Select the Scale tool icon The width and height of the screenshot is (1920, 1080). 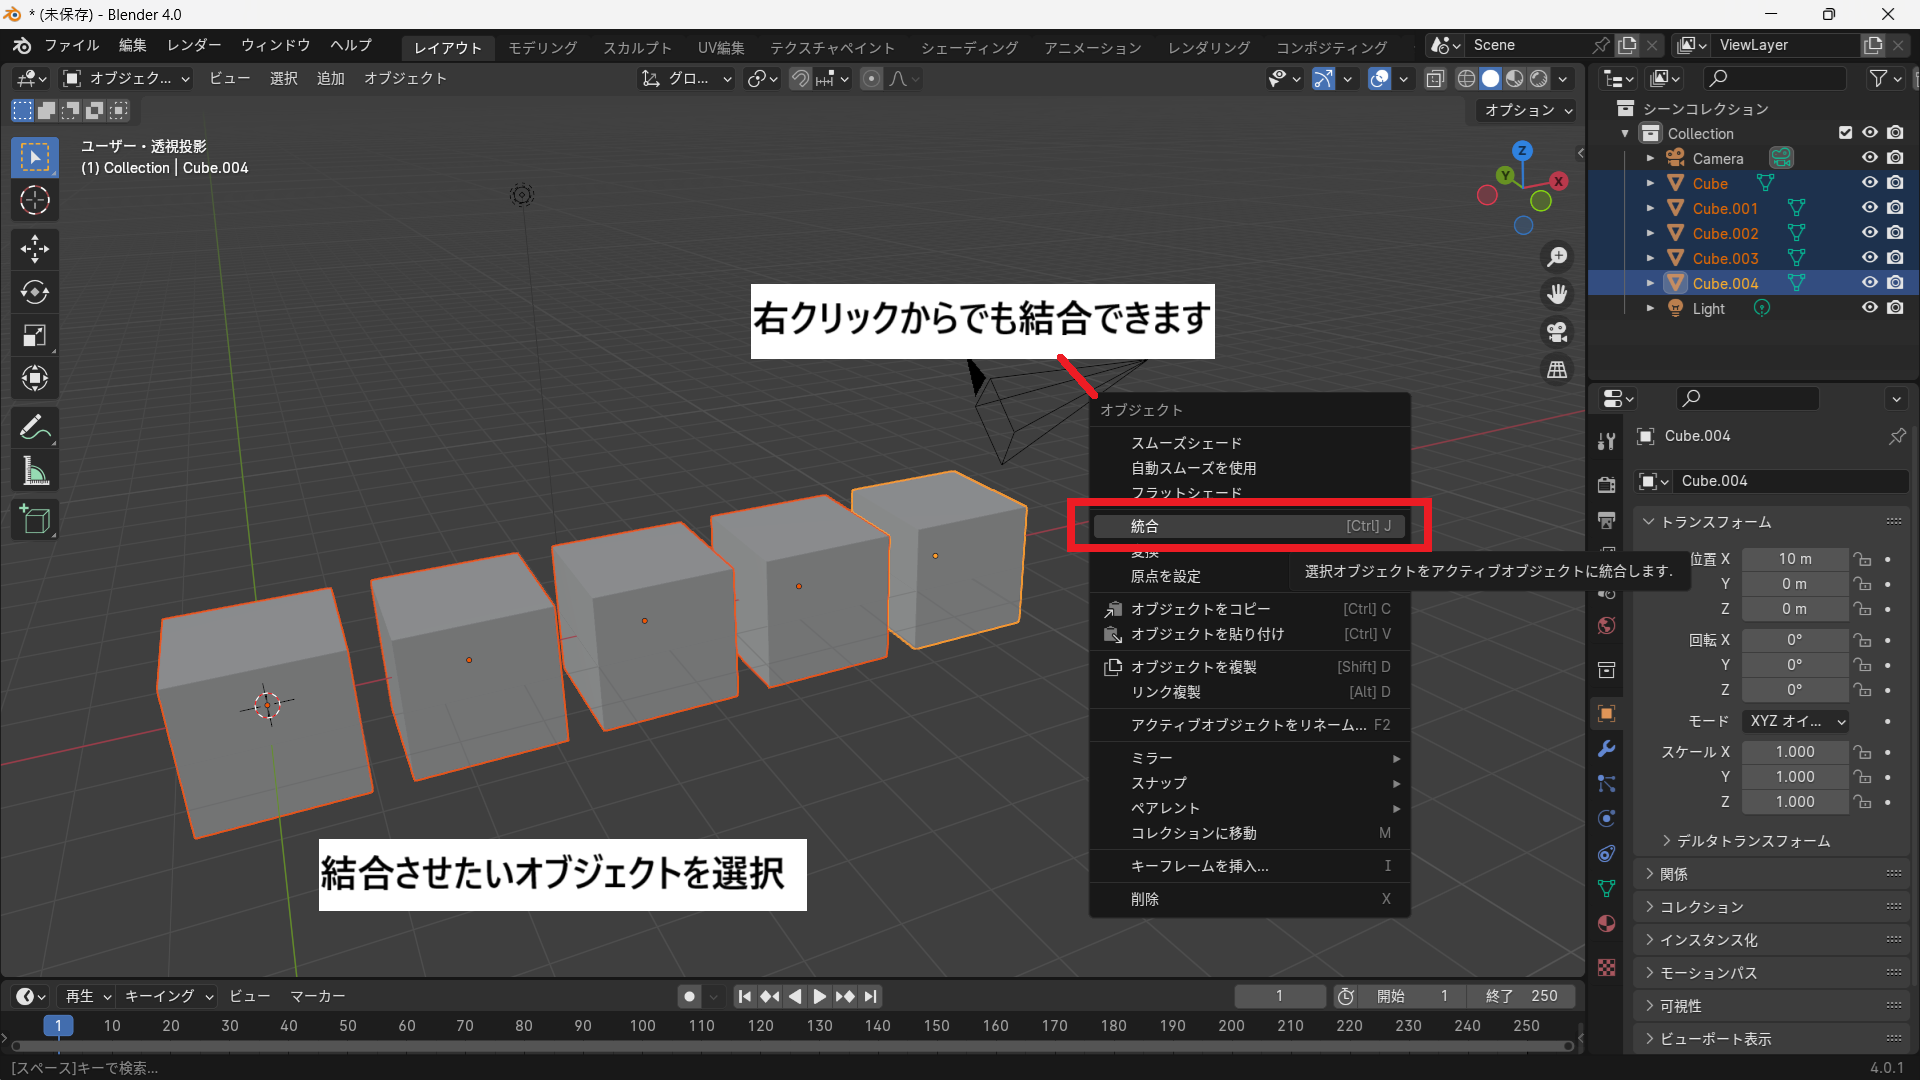pos(35,335)
